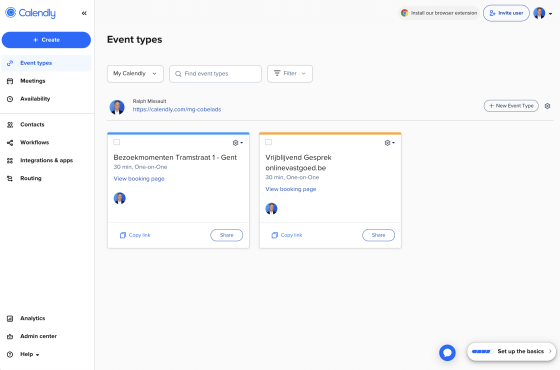Click host avatar on Vrijblijvend Gesprek card
The height and width of the screenshot is (370, 560).
[271, 209]
